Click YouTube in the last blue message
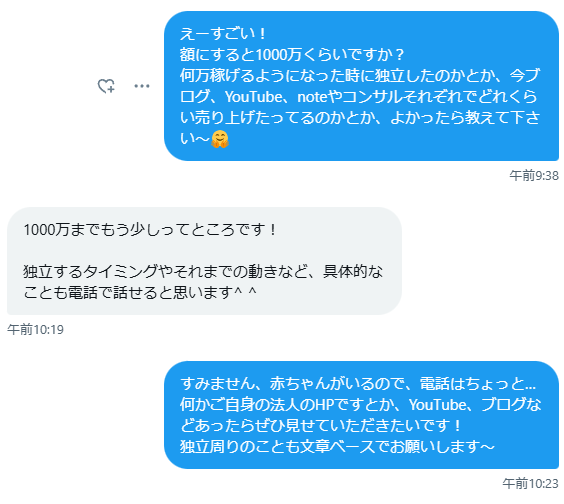Screen dimensions: 564x504 coord(438,405)
